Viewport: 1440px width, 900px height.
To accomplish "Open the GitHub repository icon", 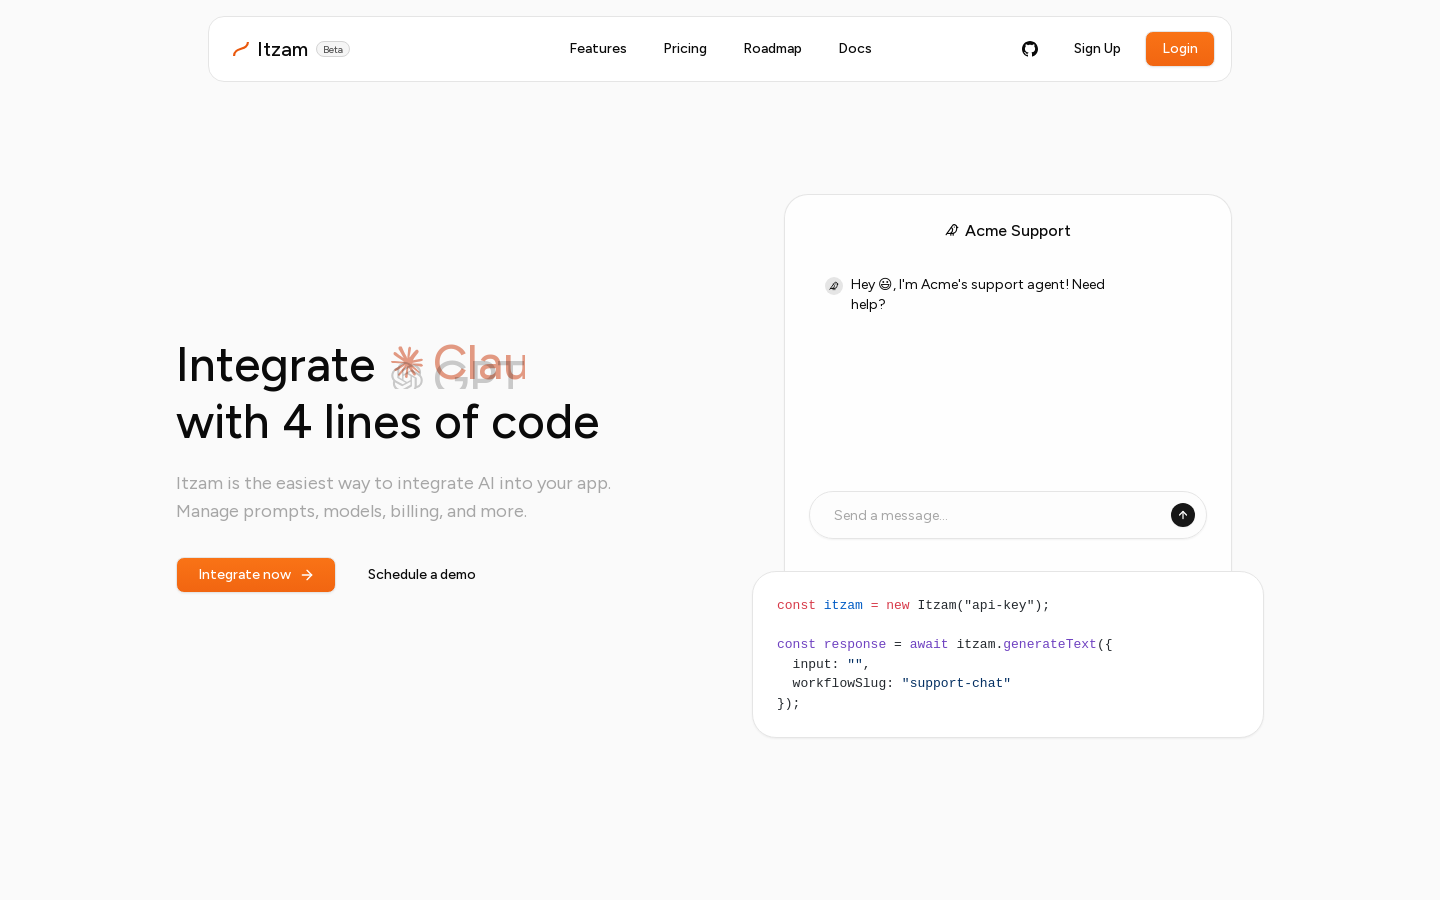I will [x=1030, y=49].
